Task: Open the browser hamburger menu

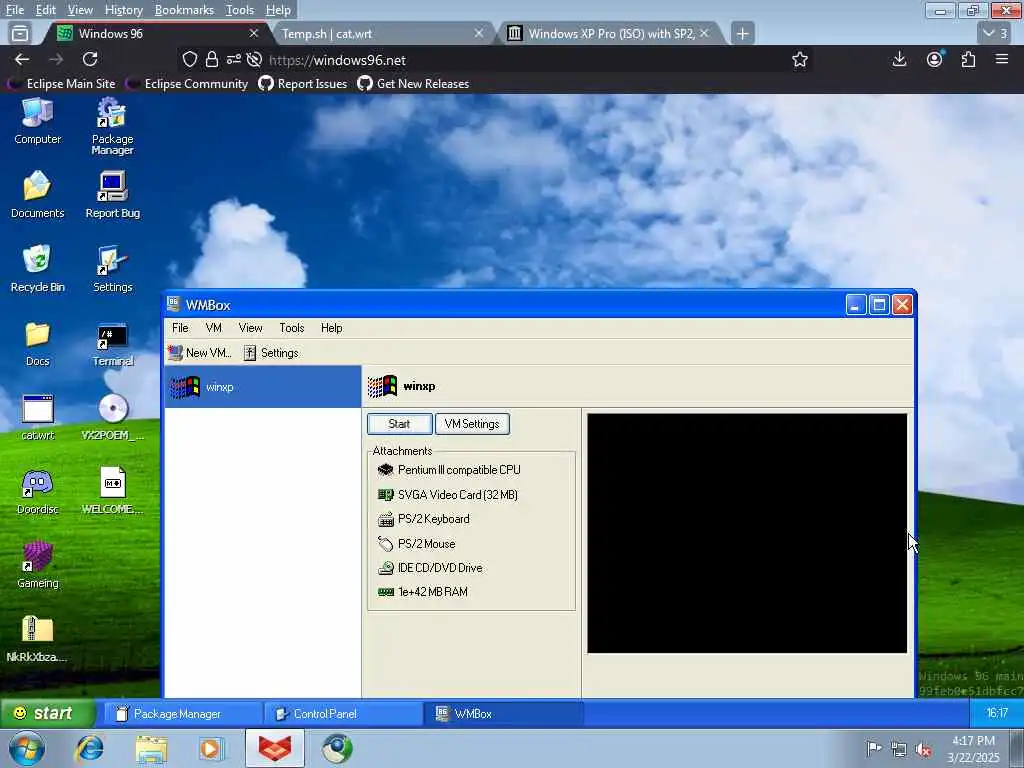Action: [1002, 59]
